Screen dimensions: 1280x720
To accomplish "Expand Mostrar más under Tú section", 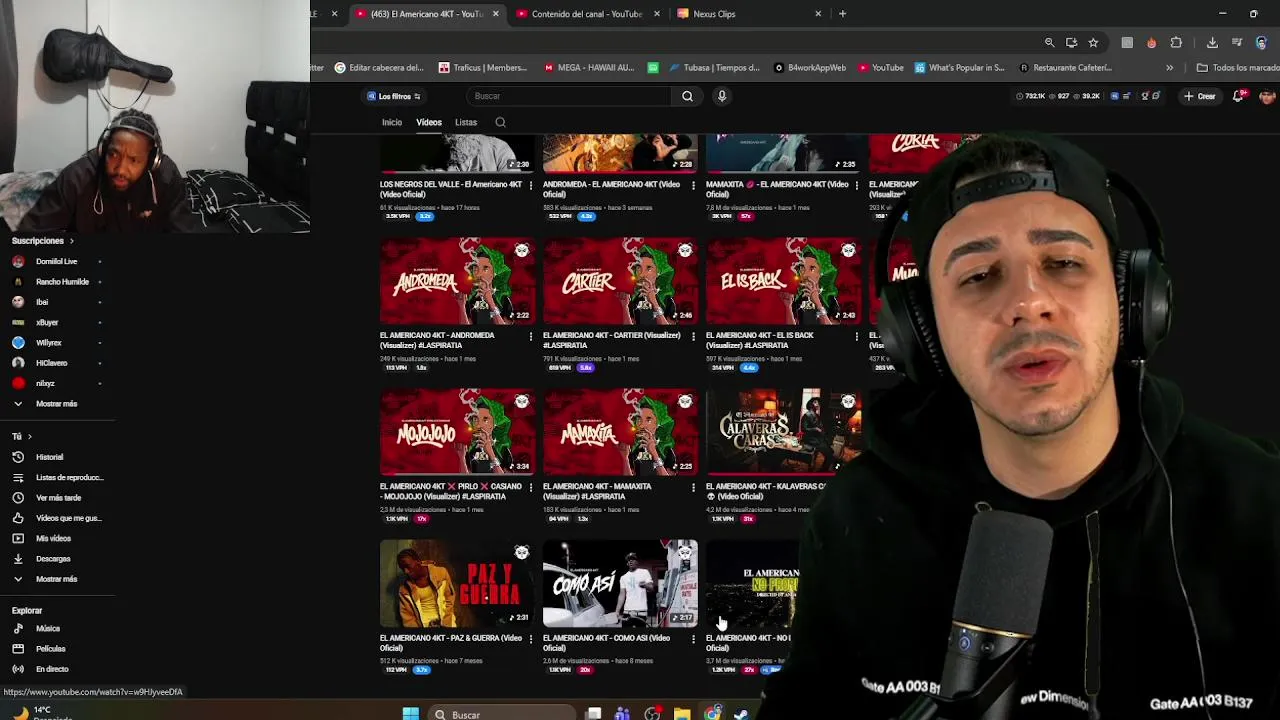I will (x=58, y=579).
